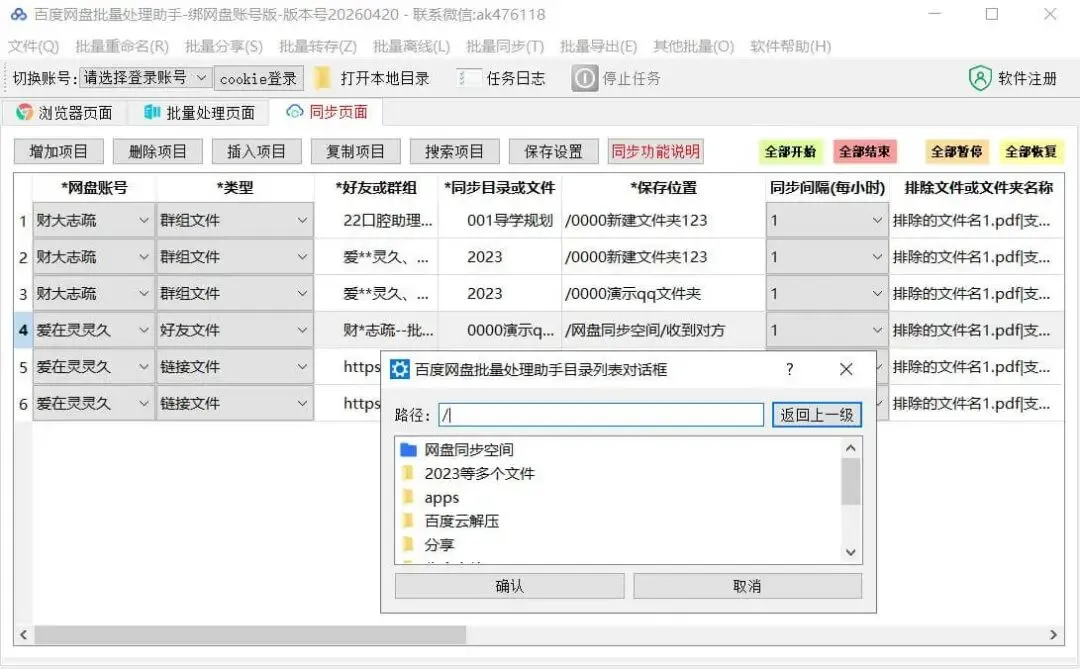
Task: Click the row 4 number header
Action: (x=23, y=330)
